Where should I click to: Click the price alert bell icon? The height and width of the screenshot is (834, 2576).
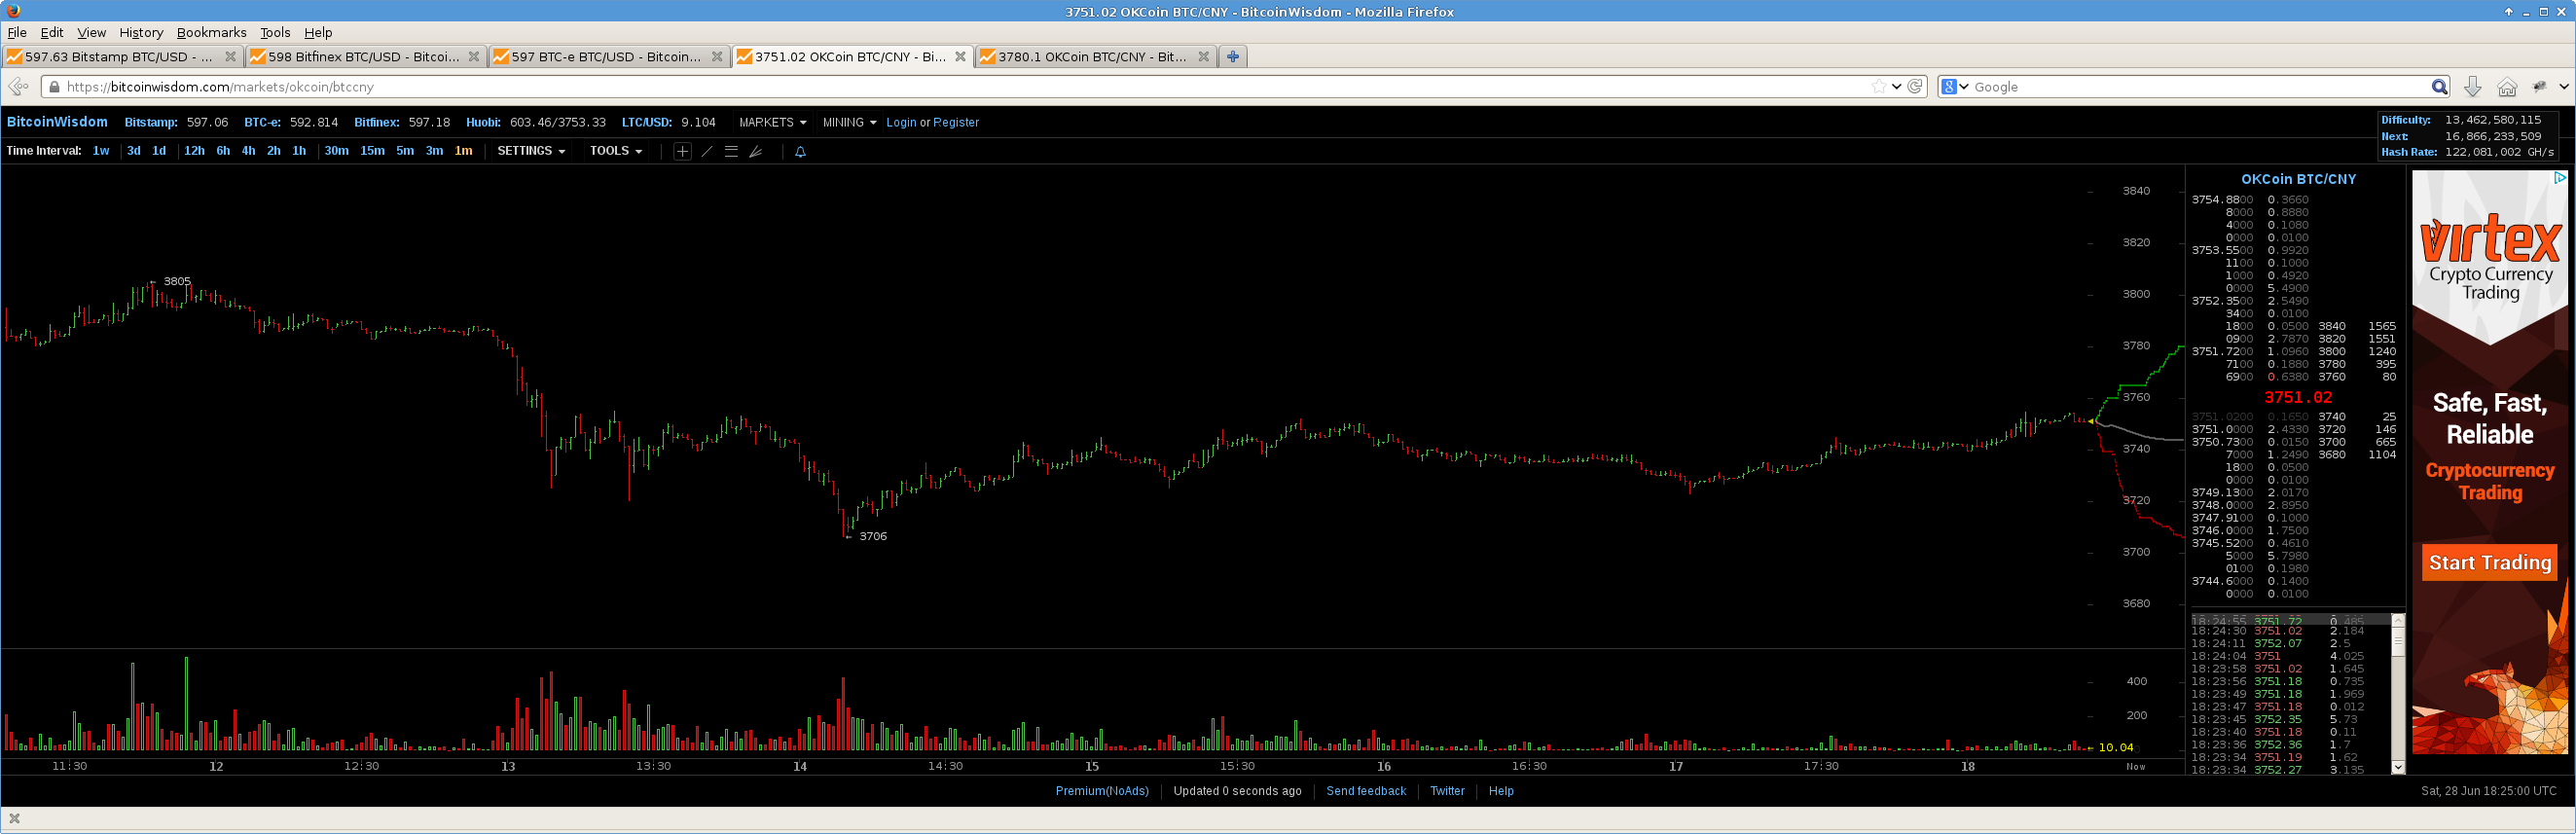pos(800,152)
